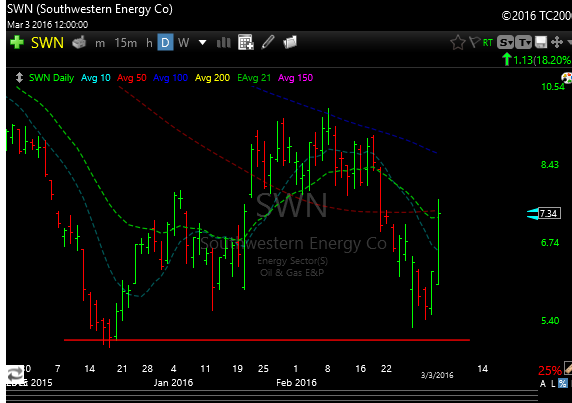Click the Mar 3 2016 12:00:00 timestamp
The width and height of the screenshot is (572, 403).
(47, 24)
